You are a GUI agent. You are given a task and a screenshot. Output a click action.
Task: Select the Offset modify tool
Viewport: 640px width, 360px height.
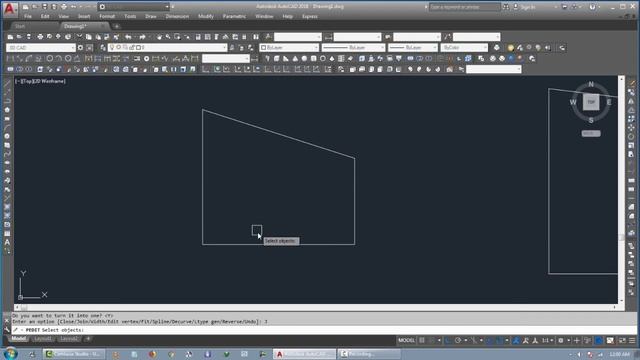(x=631, y=110)
